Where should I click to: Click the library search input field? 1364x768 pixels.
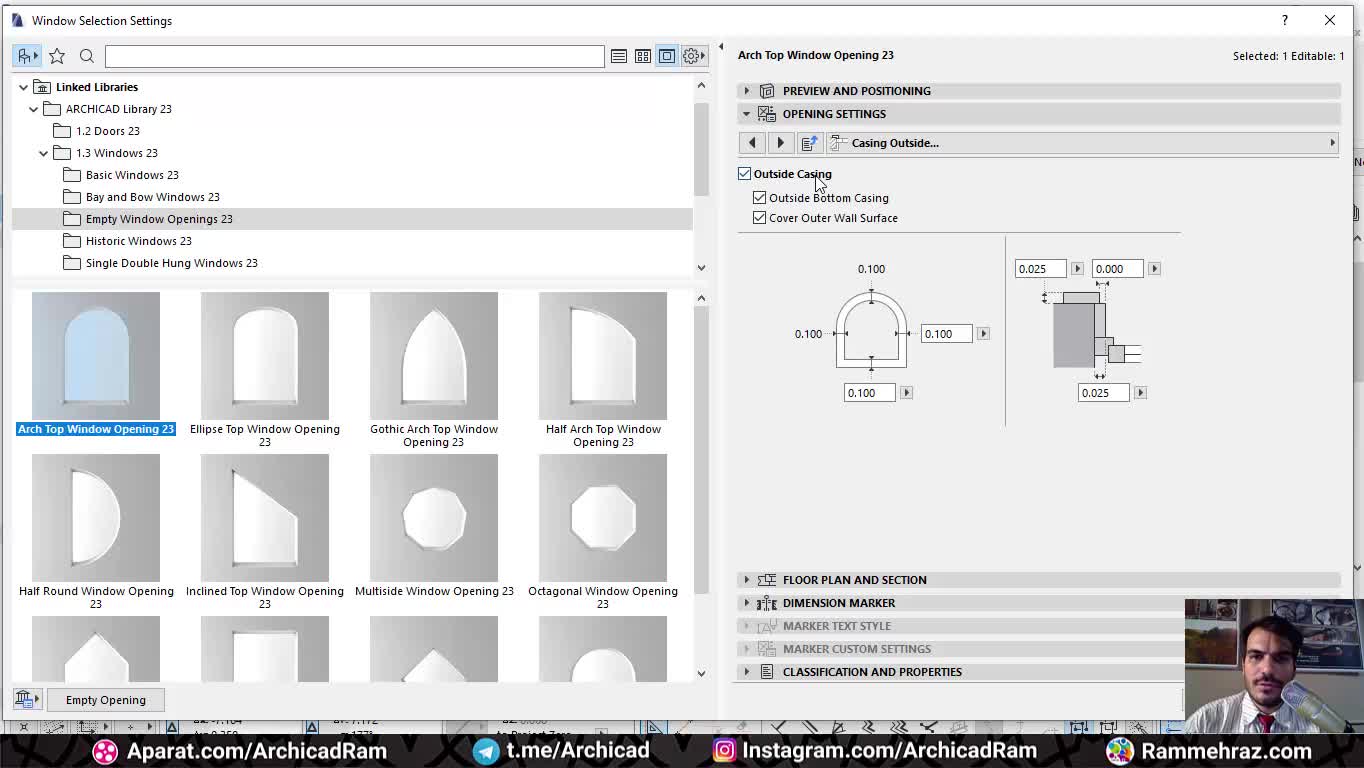coord(354,56)
